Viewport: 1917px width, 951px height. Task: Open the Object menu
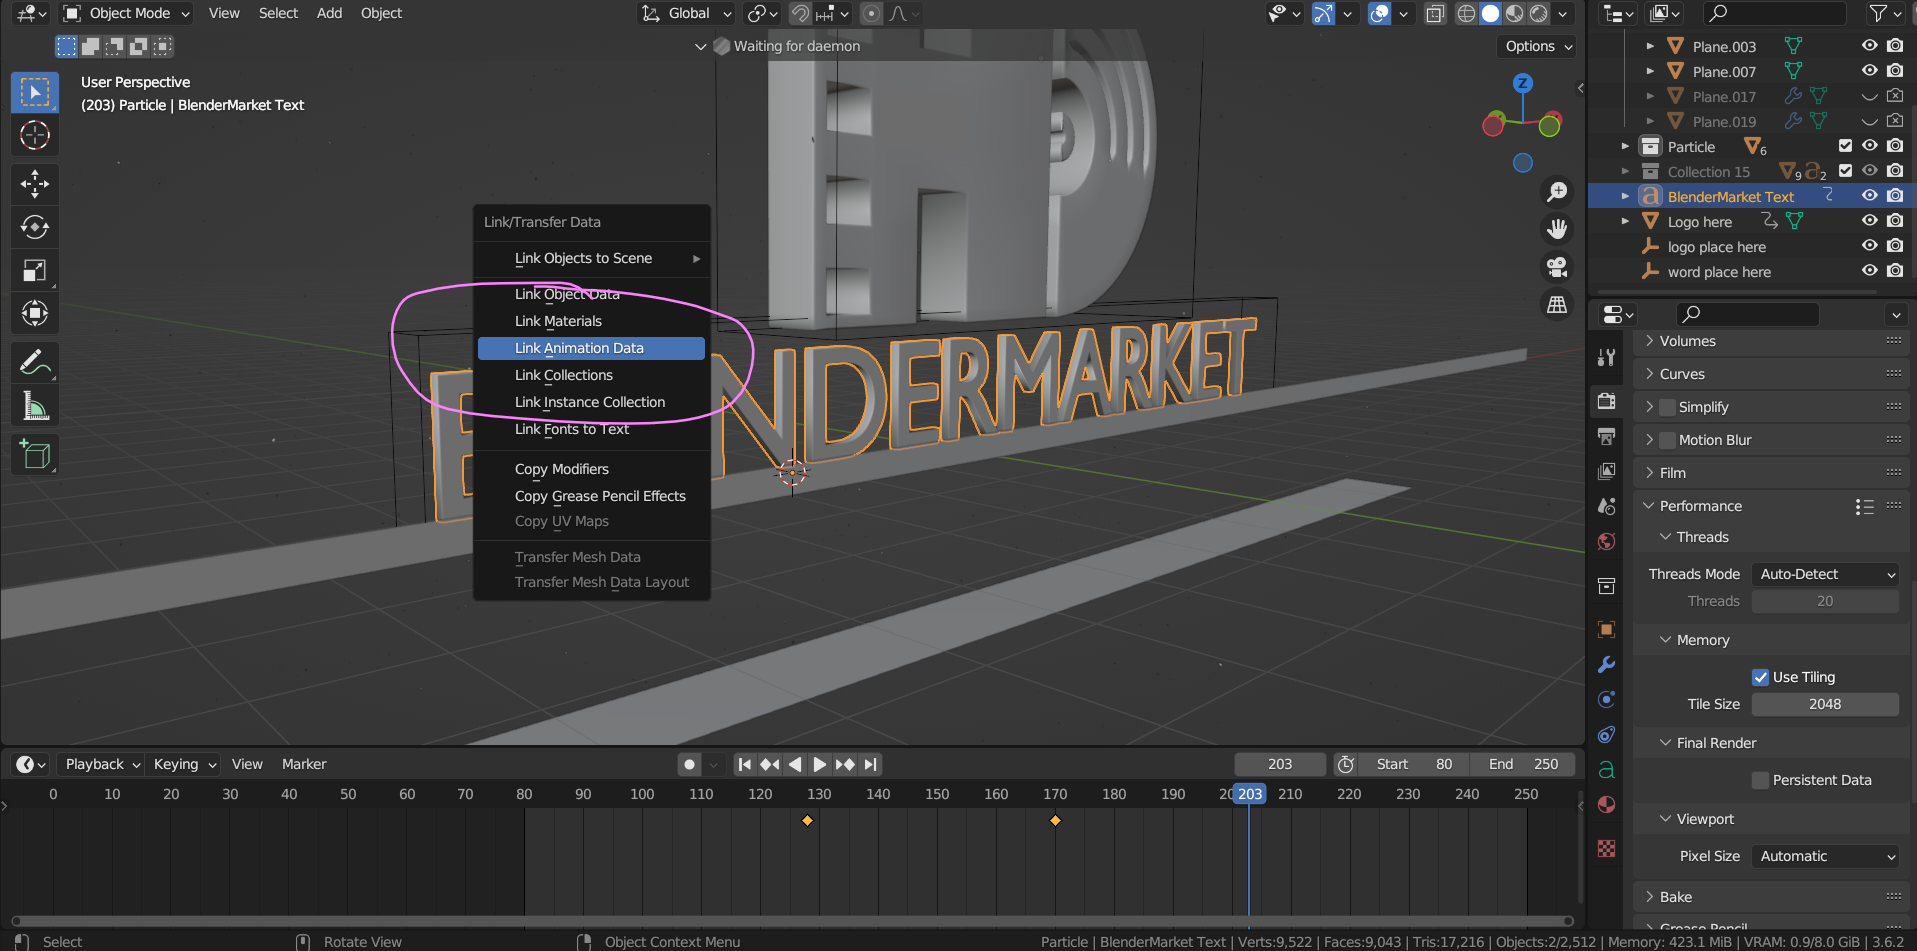(x=381, y=13)
